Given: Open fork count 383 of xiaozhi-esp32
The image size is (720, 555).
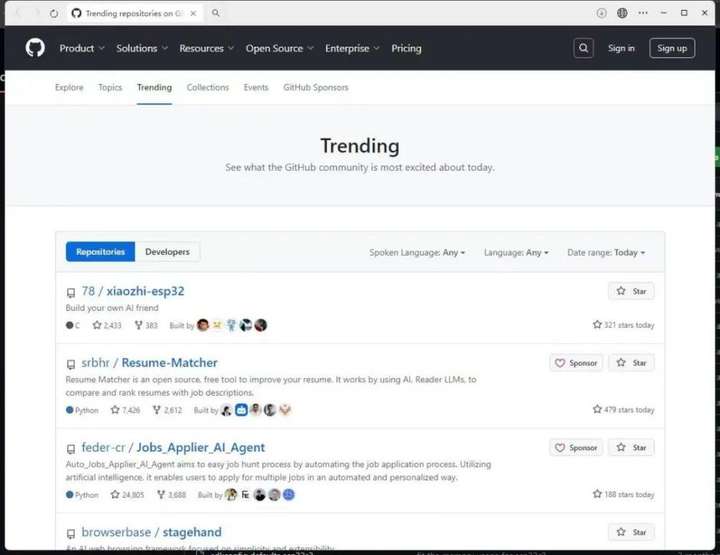Looking at the screenshot, I should pyautogui.click(x=146, y=325).
